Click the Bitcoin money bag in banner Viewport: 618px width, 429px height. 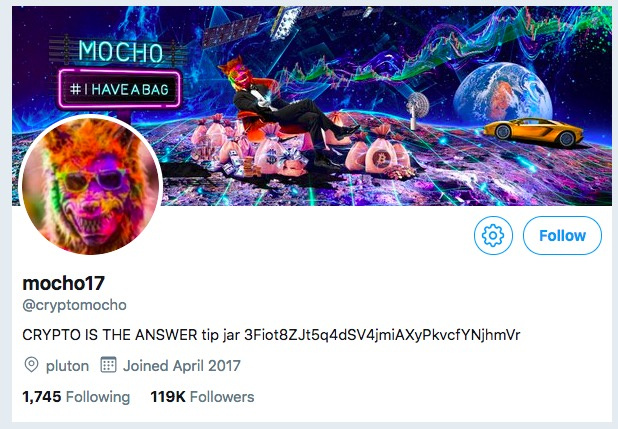381,156
